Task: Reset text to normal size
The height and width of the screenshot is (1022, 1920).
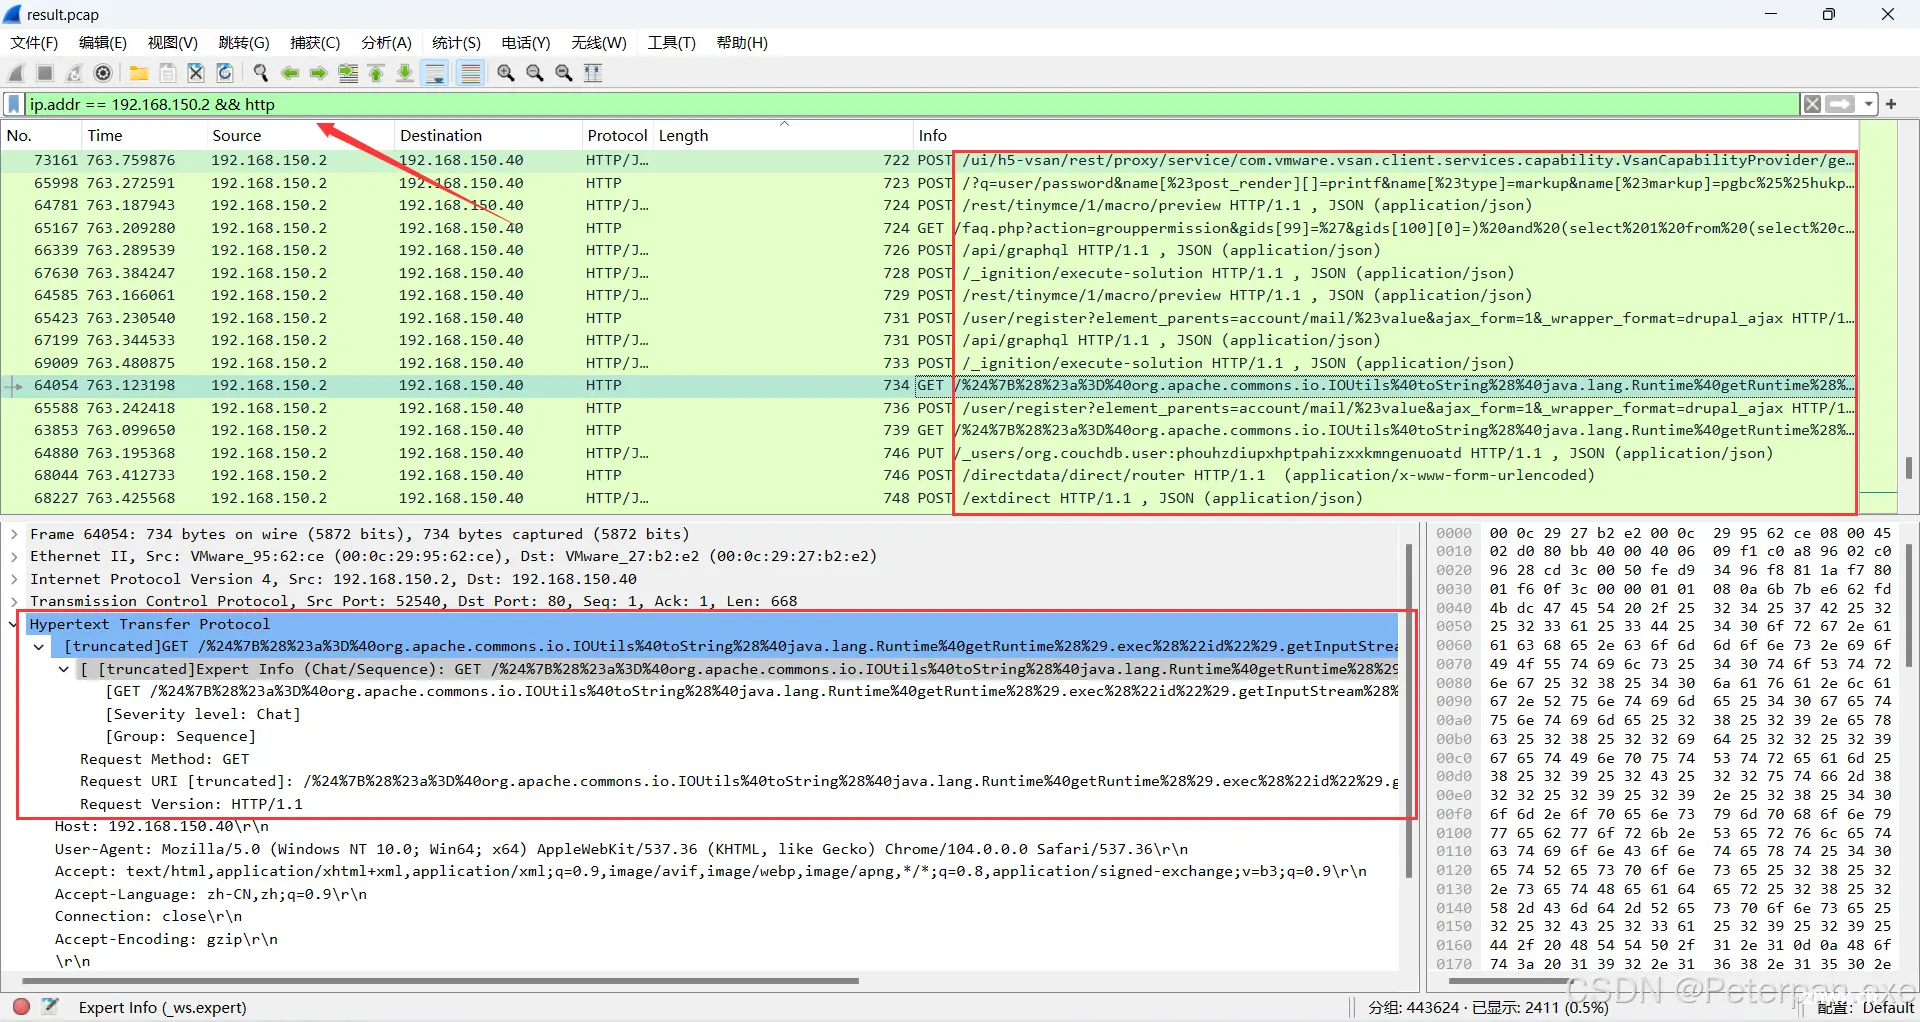Action: [x=564, y=73]
